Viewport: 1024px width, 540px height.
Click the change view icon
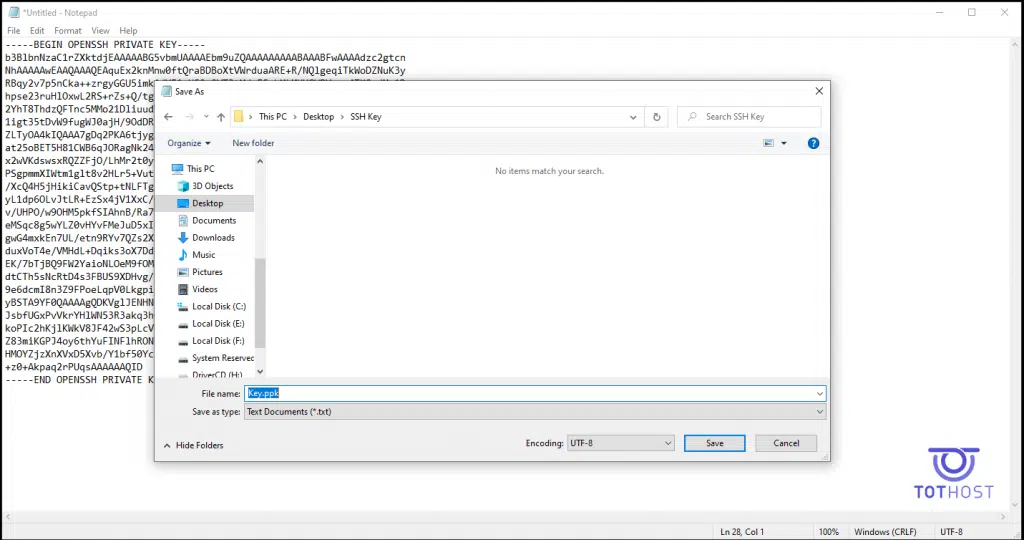769,143
